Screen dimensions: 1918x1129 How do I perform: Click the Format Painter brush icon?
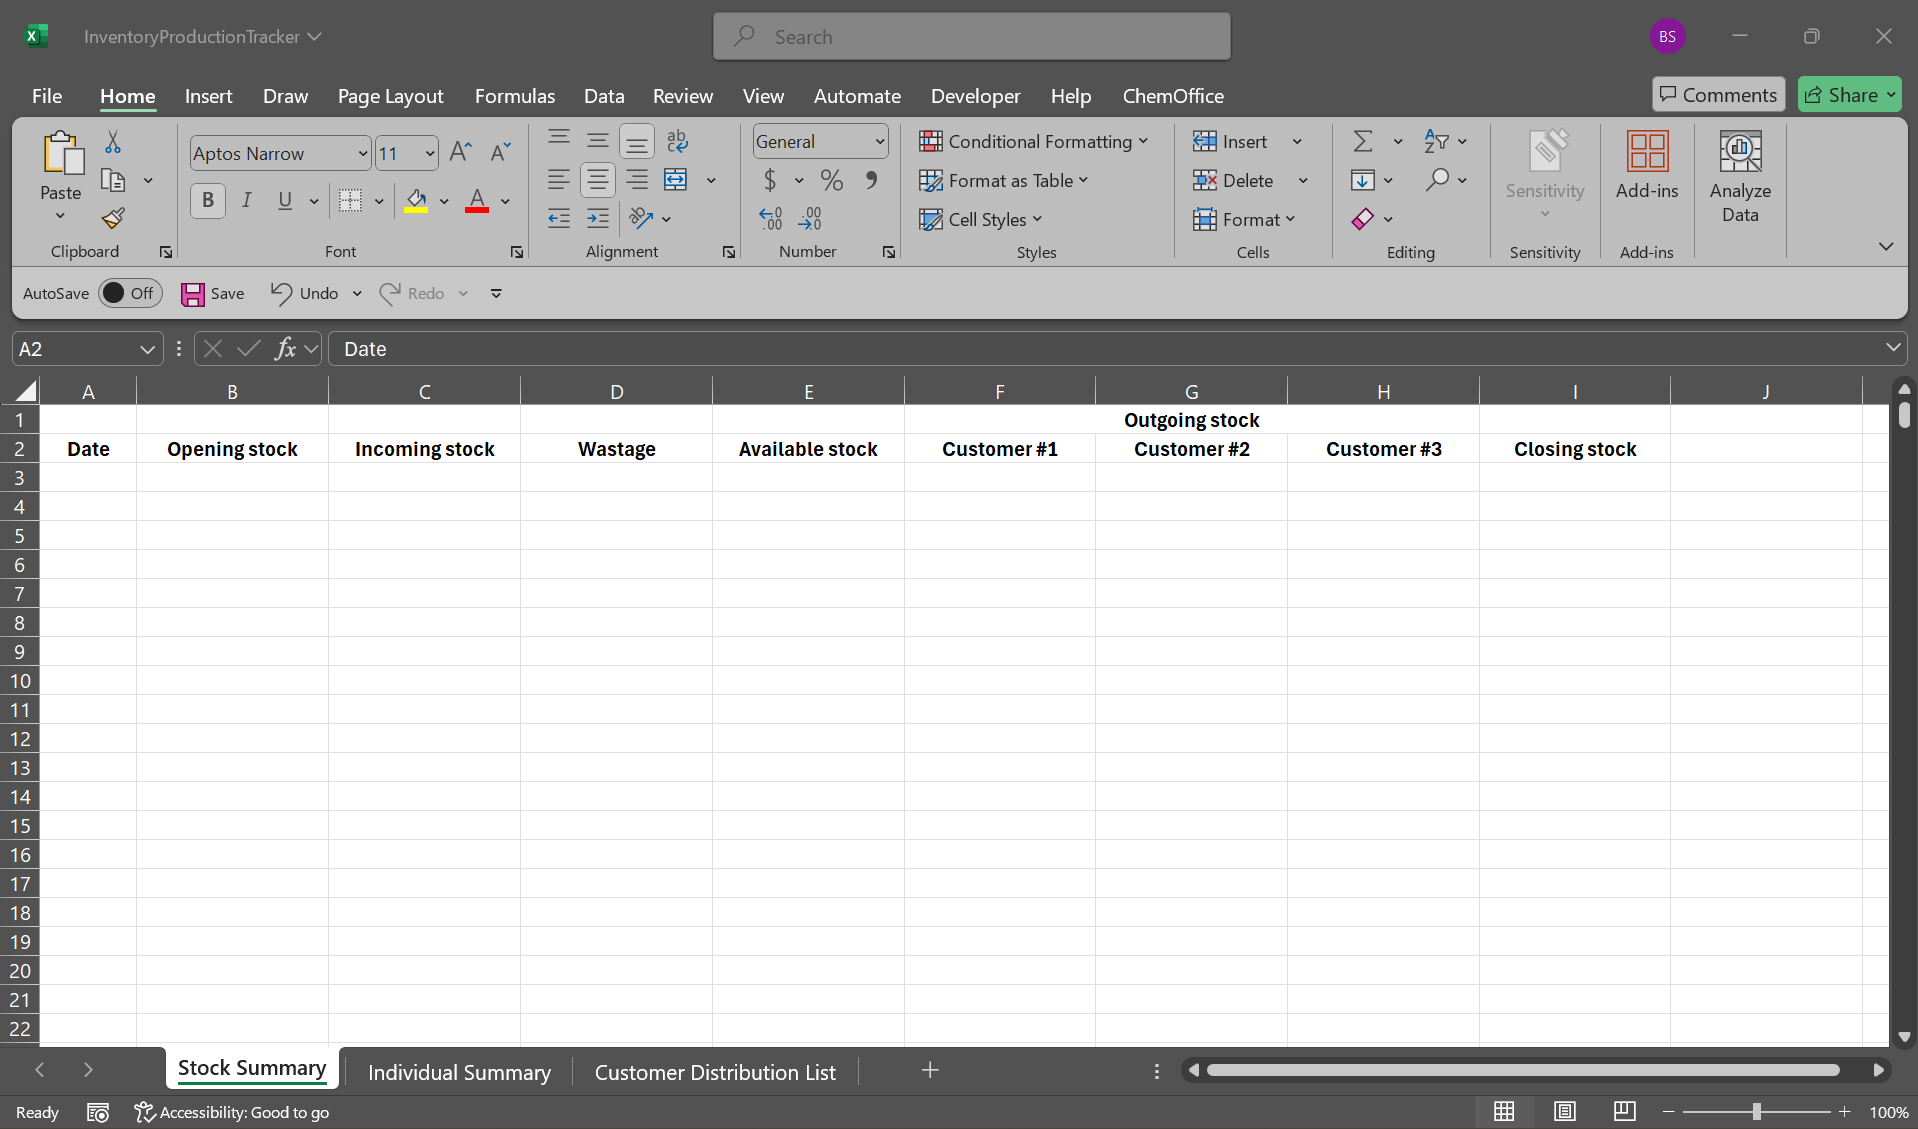pyautogui.click(x=113, y=218)
